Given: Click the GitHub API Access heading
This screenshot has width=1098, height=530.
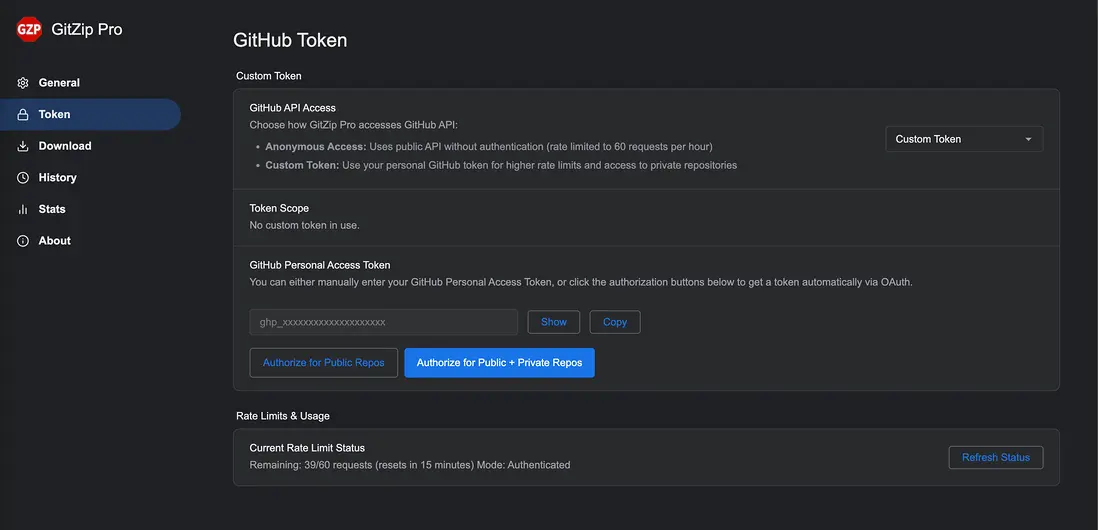Looking at the screenshot, I should pyautogui.click(x=293, y=108).
